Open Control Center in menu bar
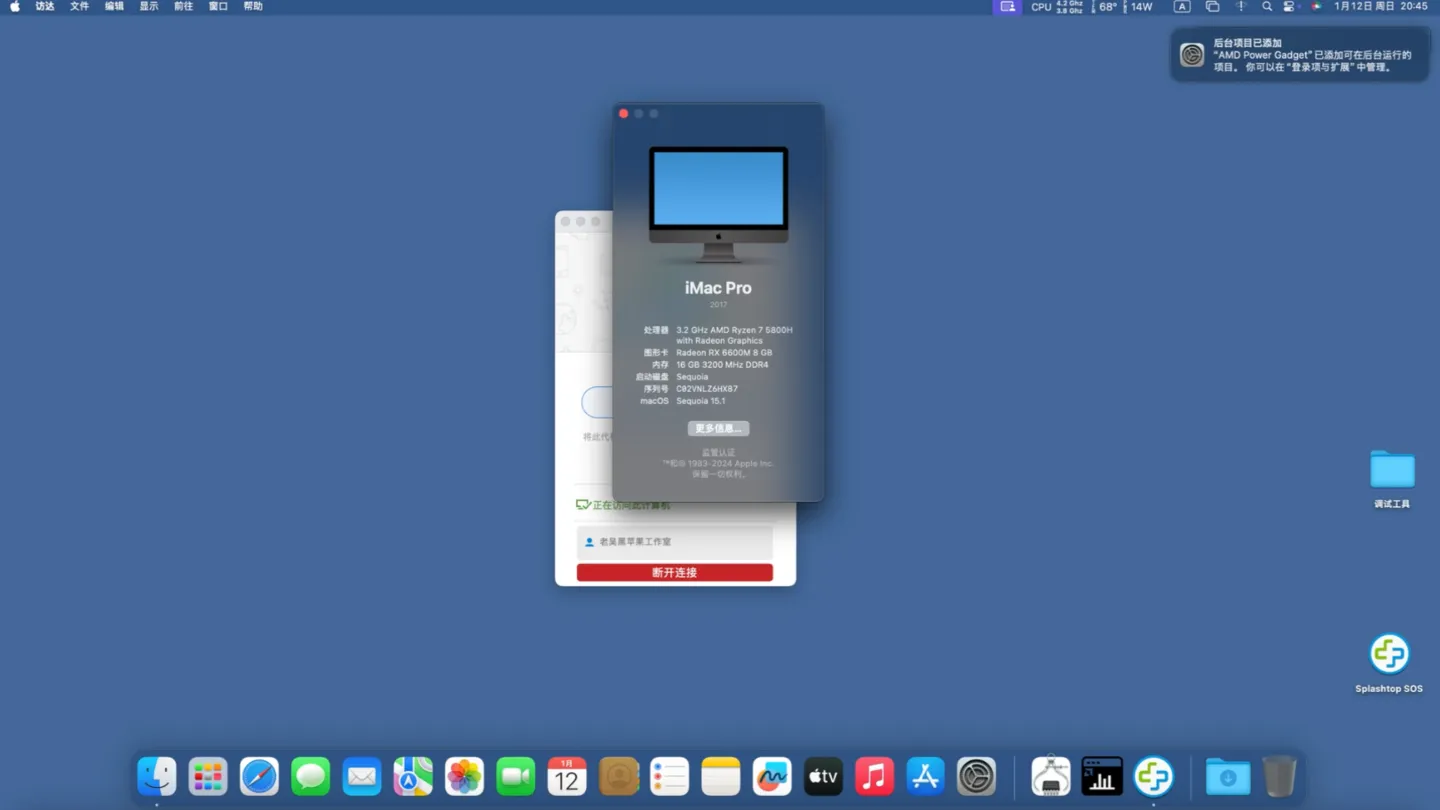1440x810 pixels. click(1289, 6)
